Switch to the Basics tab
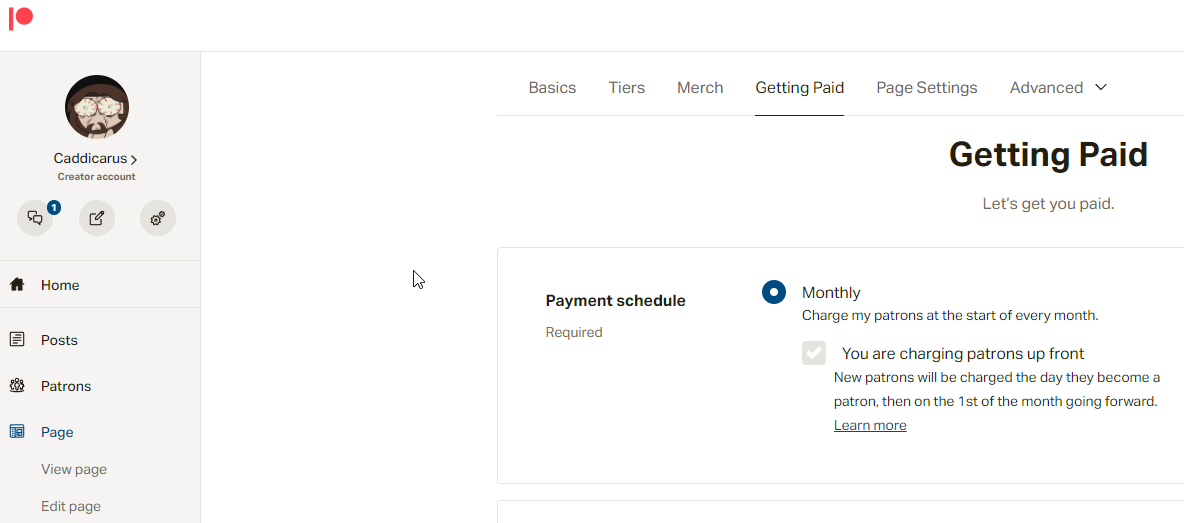The width and height of the screenshot is (1184, 523). (552, 88)
